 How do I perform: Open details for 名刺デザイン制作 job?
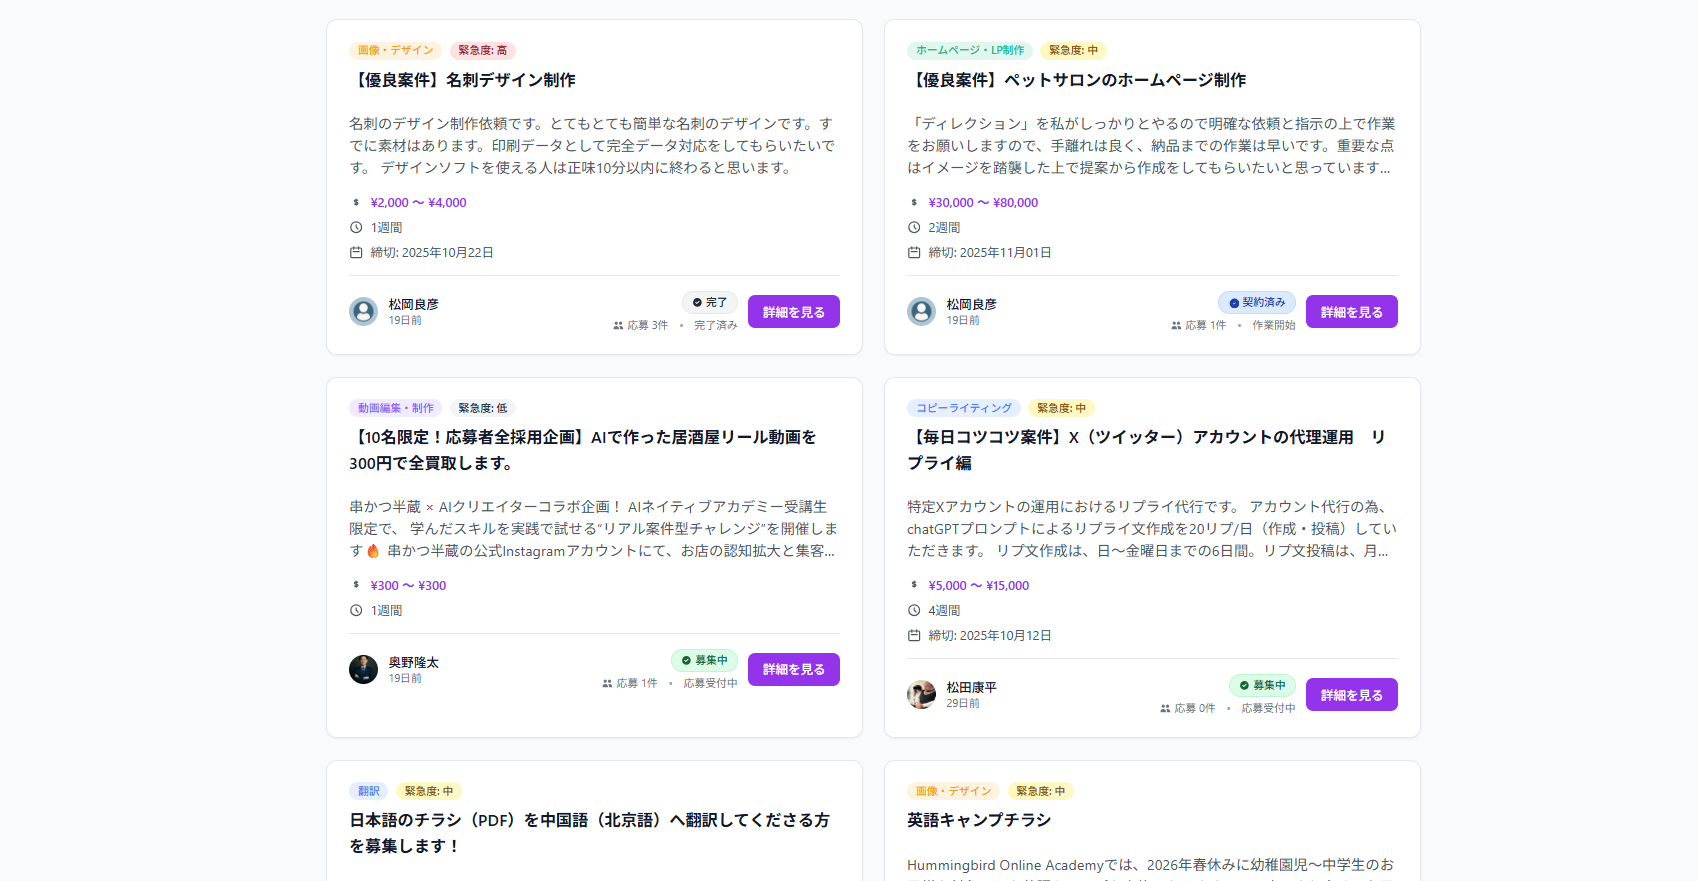point(793,312)
